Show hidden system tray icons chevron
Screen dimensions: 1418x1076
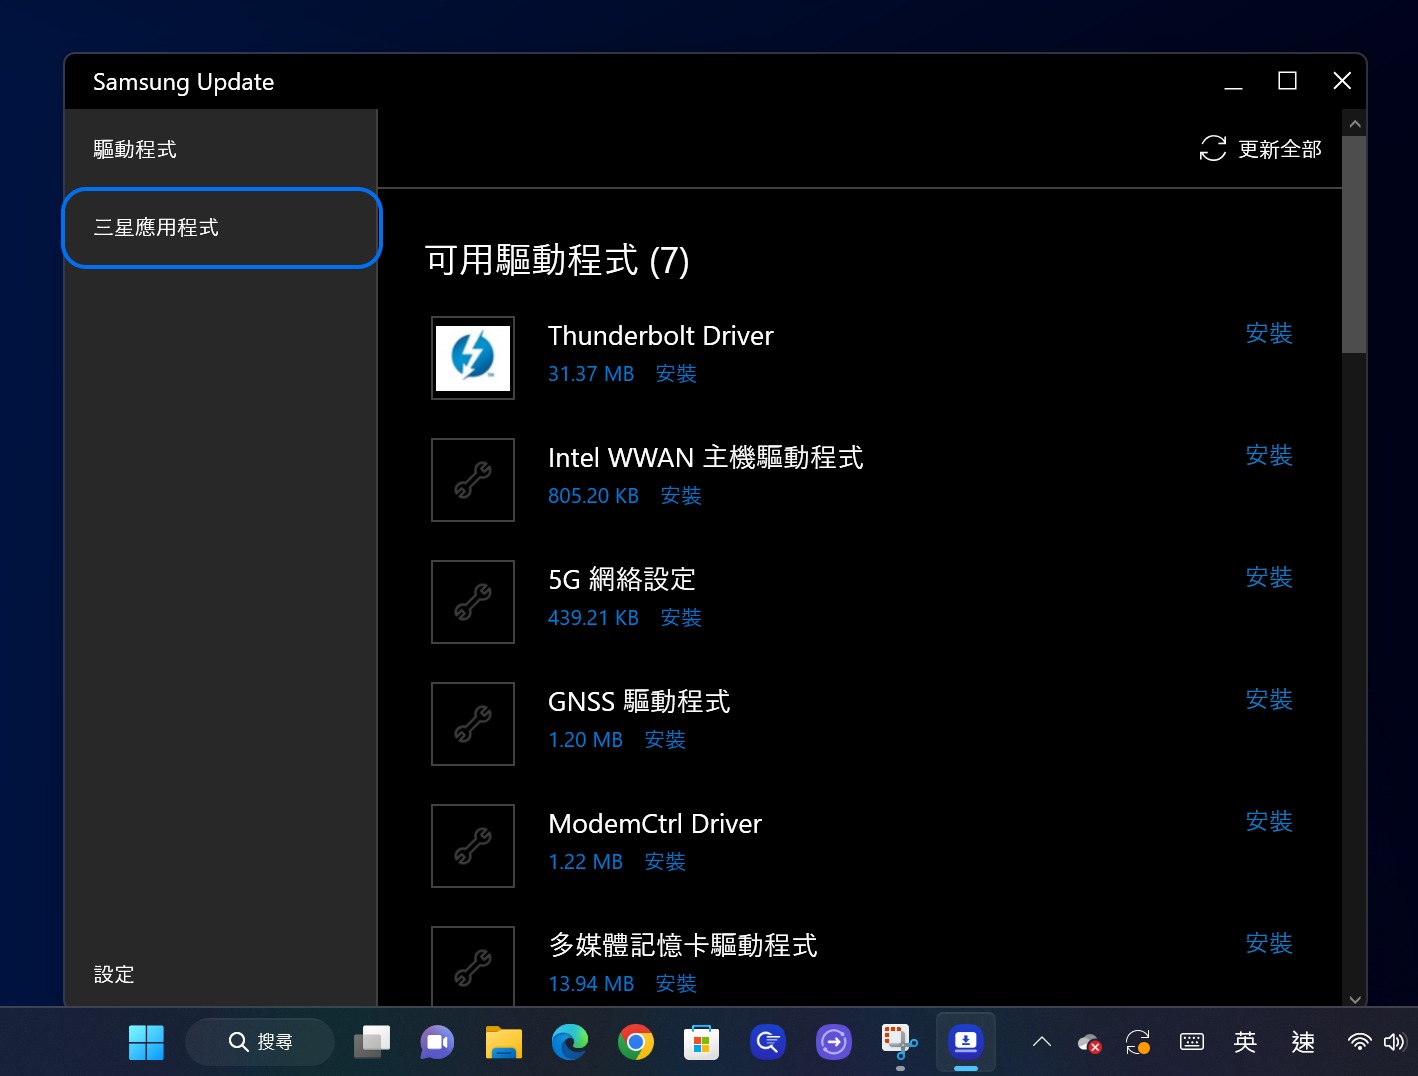click(1041, 1042)
